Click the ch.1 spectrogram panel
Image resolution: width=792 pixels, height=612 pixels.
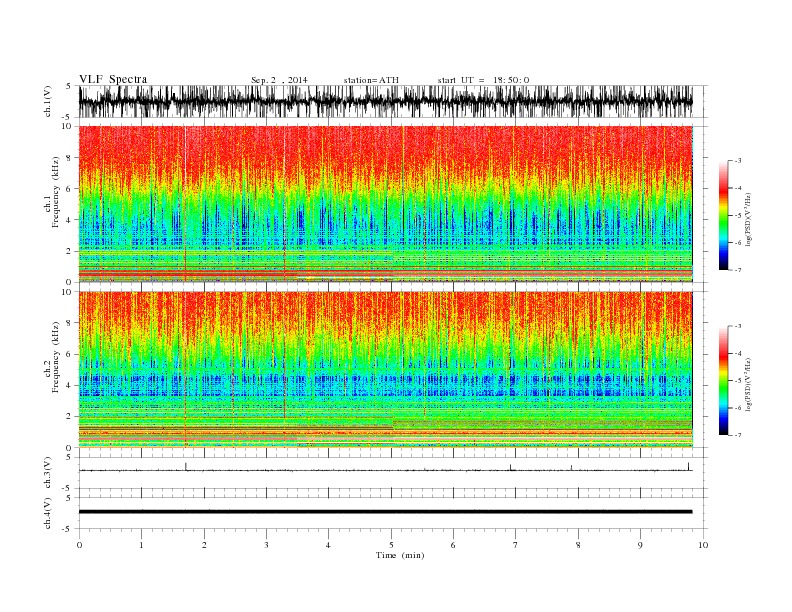tap(385, 204)
